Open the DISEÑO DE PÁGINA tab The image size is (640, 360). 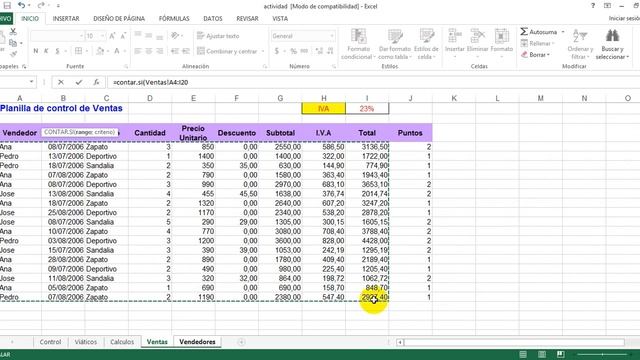pyautogui.click(x=119, y=18)
